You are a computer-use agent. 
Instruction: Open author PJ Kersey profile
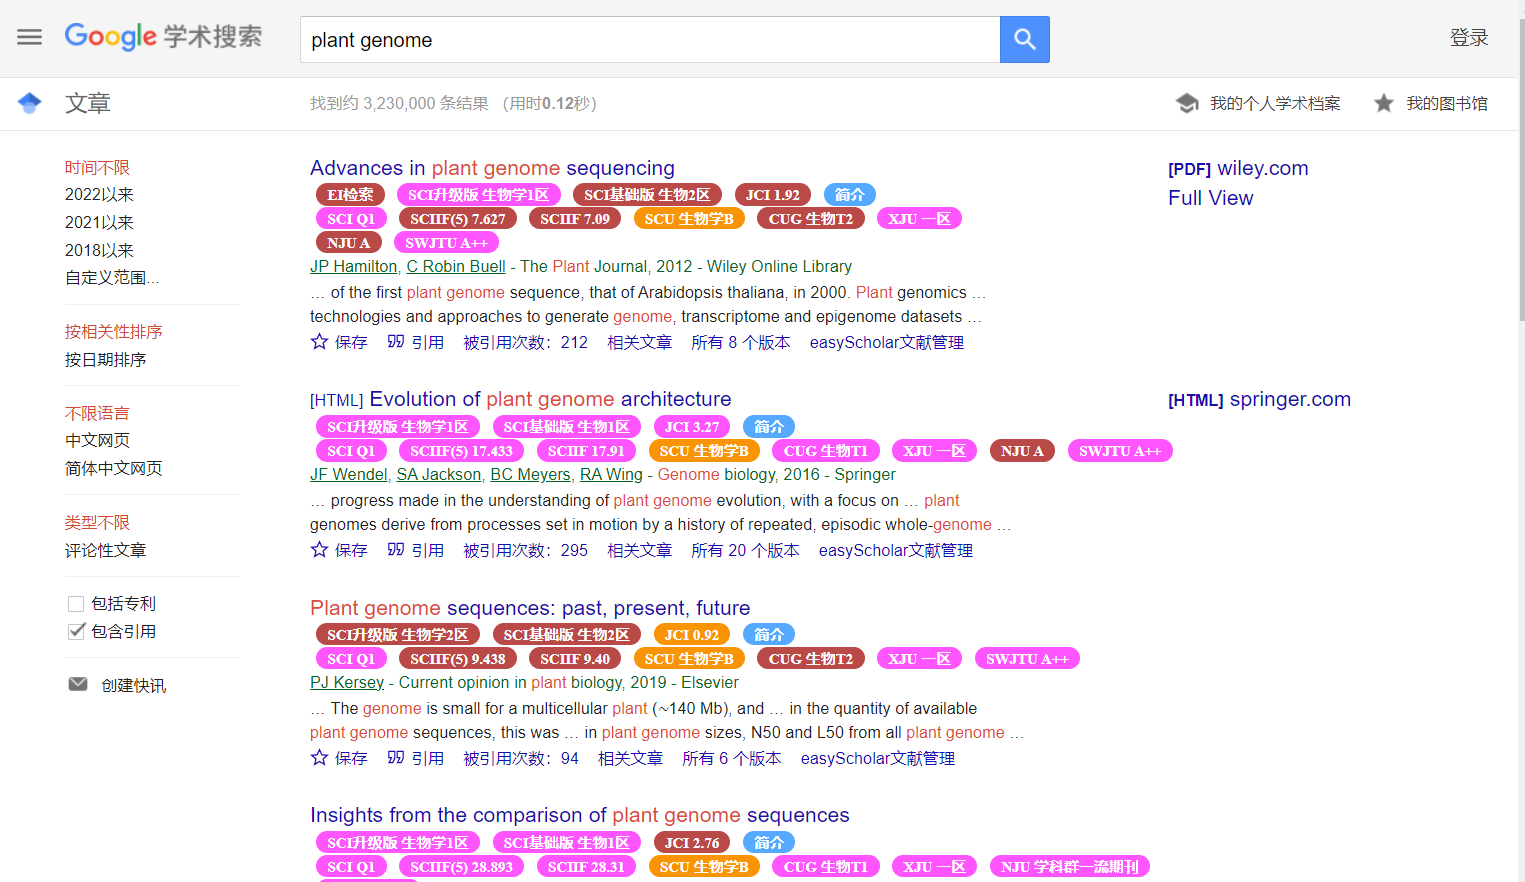[x=347, y=682]
